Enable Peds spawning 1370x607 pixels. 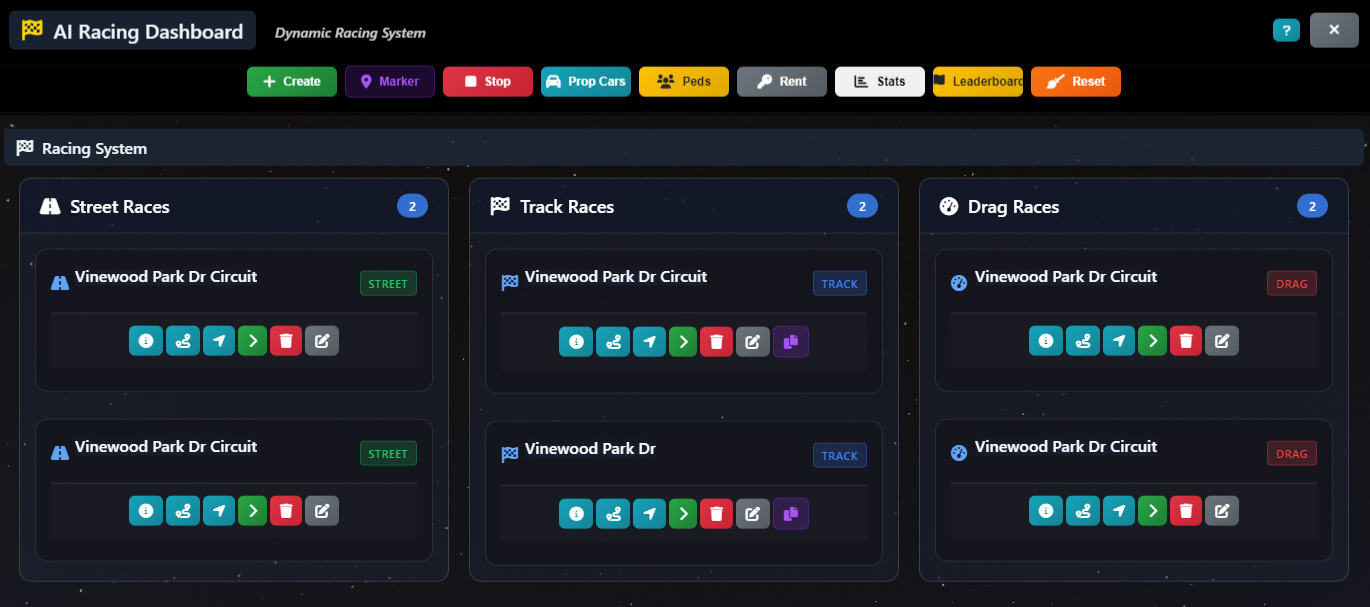click(x=683, y=81)
